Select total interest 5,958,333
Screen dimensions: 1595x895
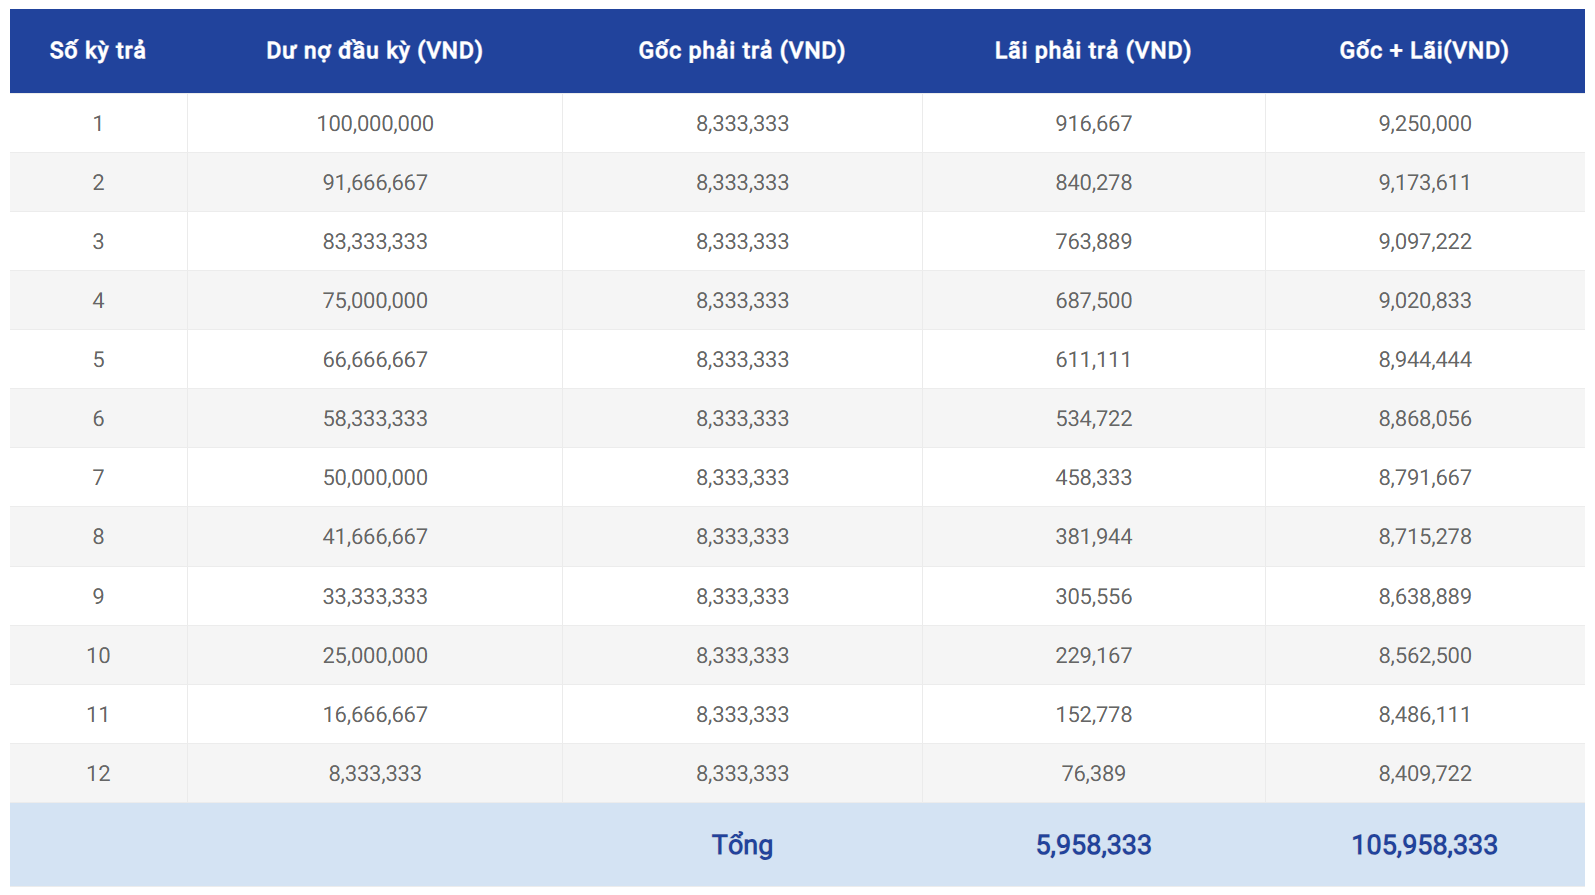(x=1094, y=845)
